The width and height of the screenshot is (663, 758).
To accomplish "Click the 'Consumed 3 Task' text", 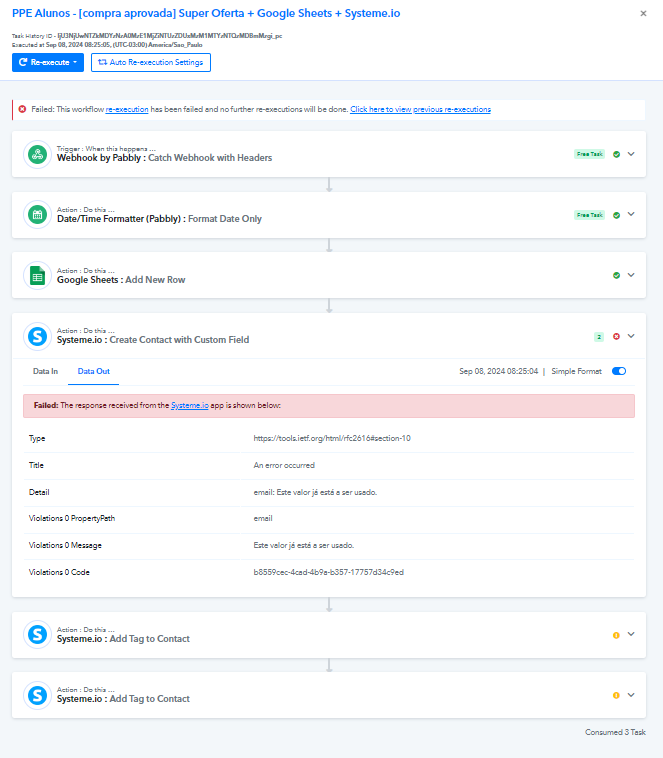I will click(x=615, y=732).
